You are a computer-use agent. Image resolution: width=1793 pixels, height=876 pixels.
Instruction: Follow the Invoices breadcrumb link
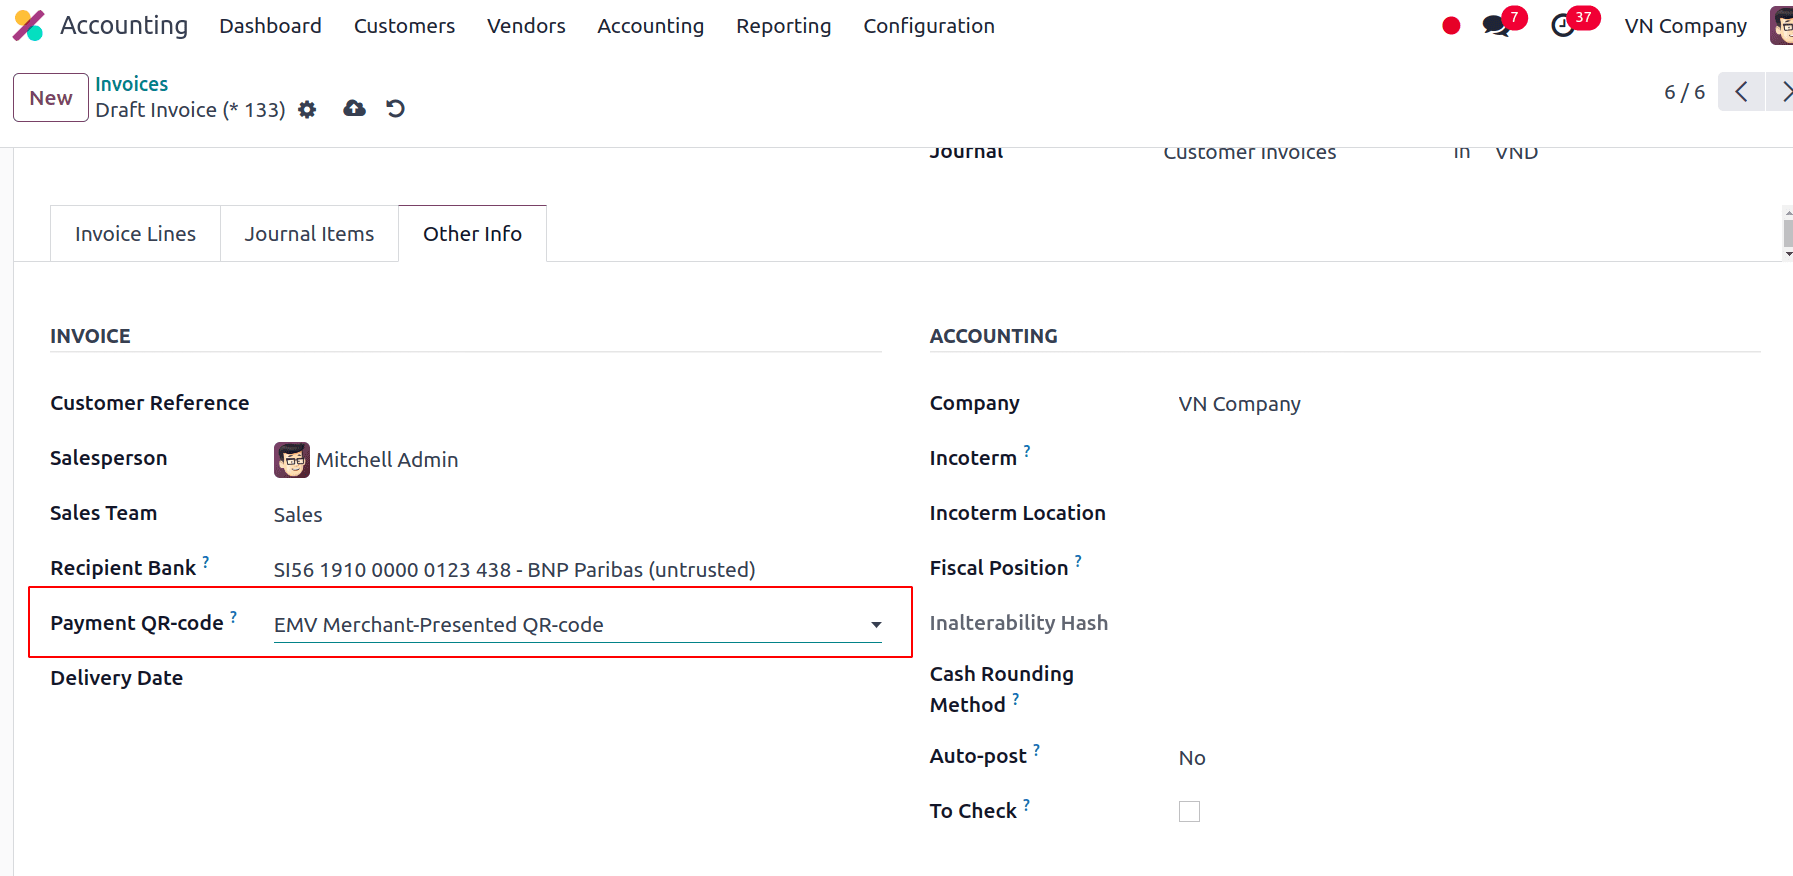(x=131, y=84)
